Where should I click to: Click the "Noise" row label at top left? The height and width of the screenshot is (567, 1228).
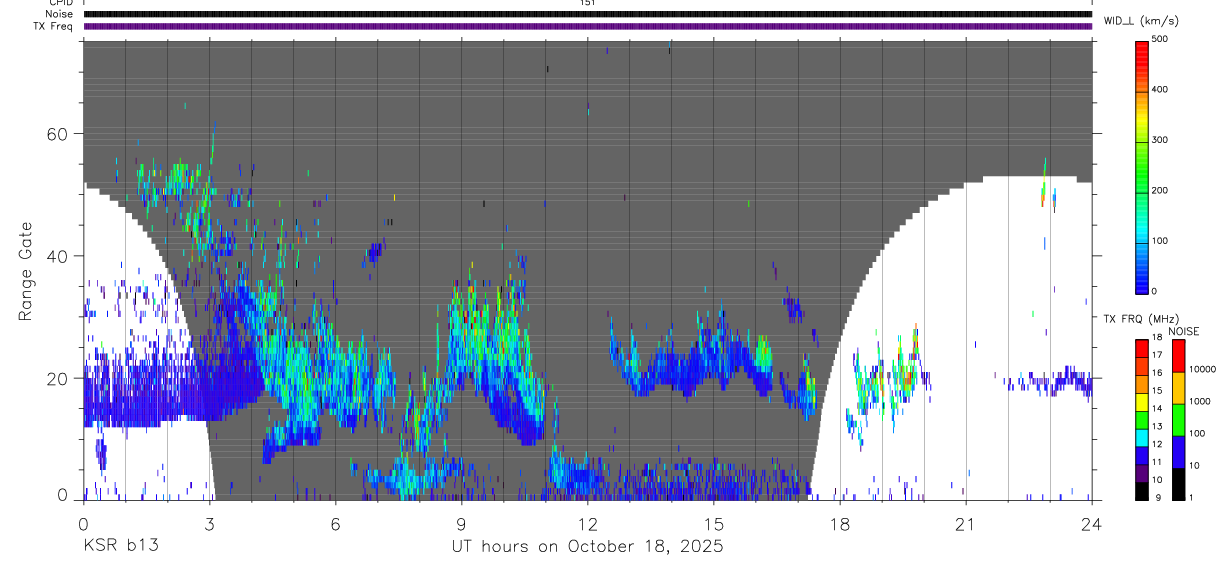(x=60, y=14)
